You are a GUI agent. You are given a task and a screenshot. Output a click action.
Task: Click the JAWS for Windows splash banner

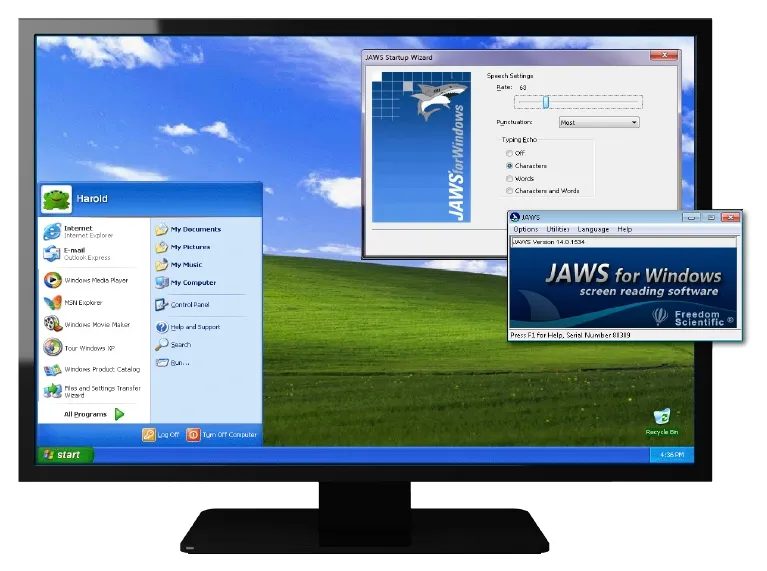pos(623,288)
